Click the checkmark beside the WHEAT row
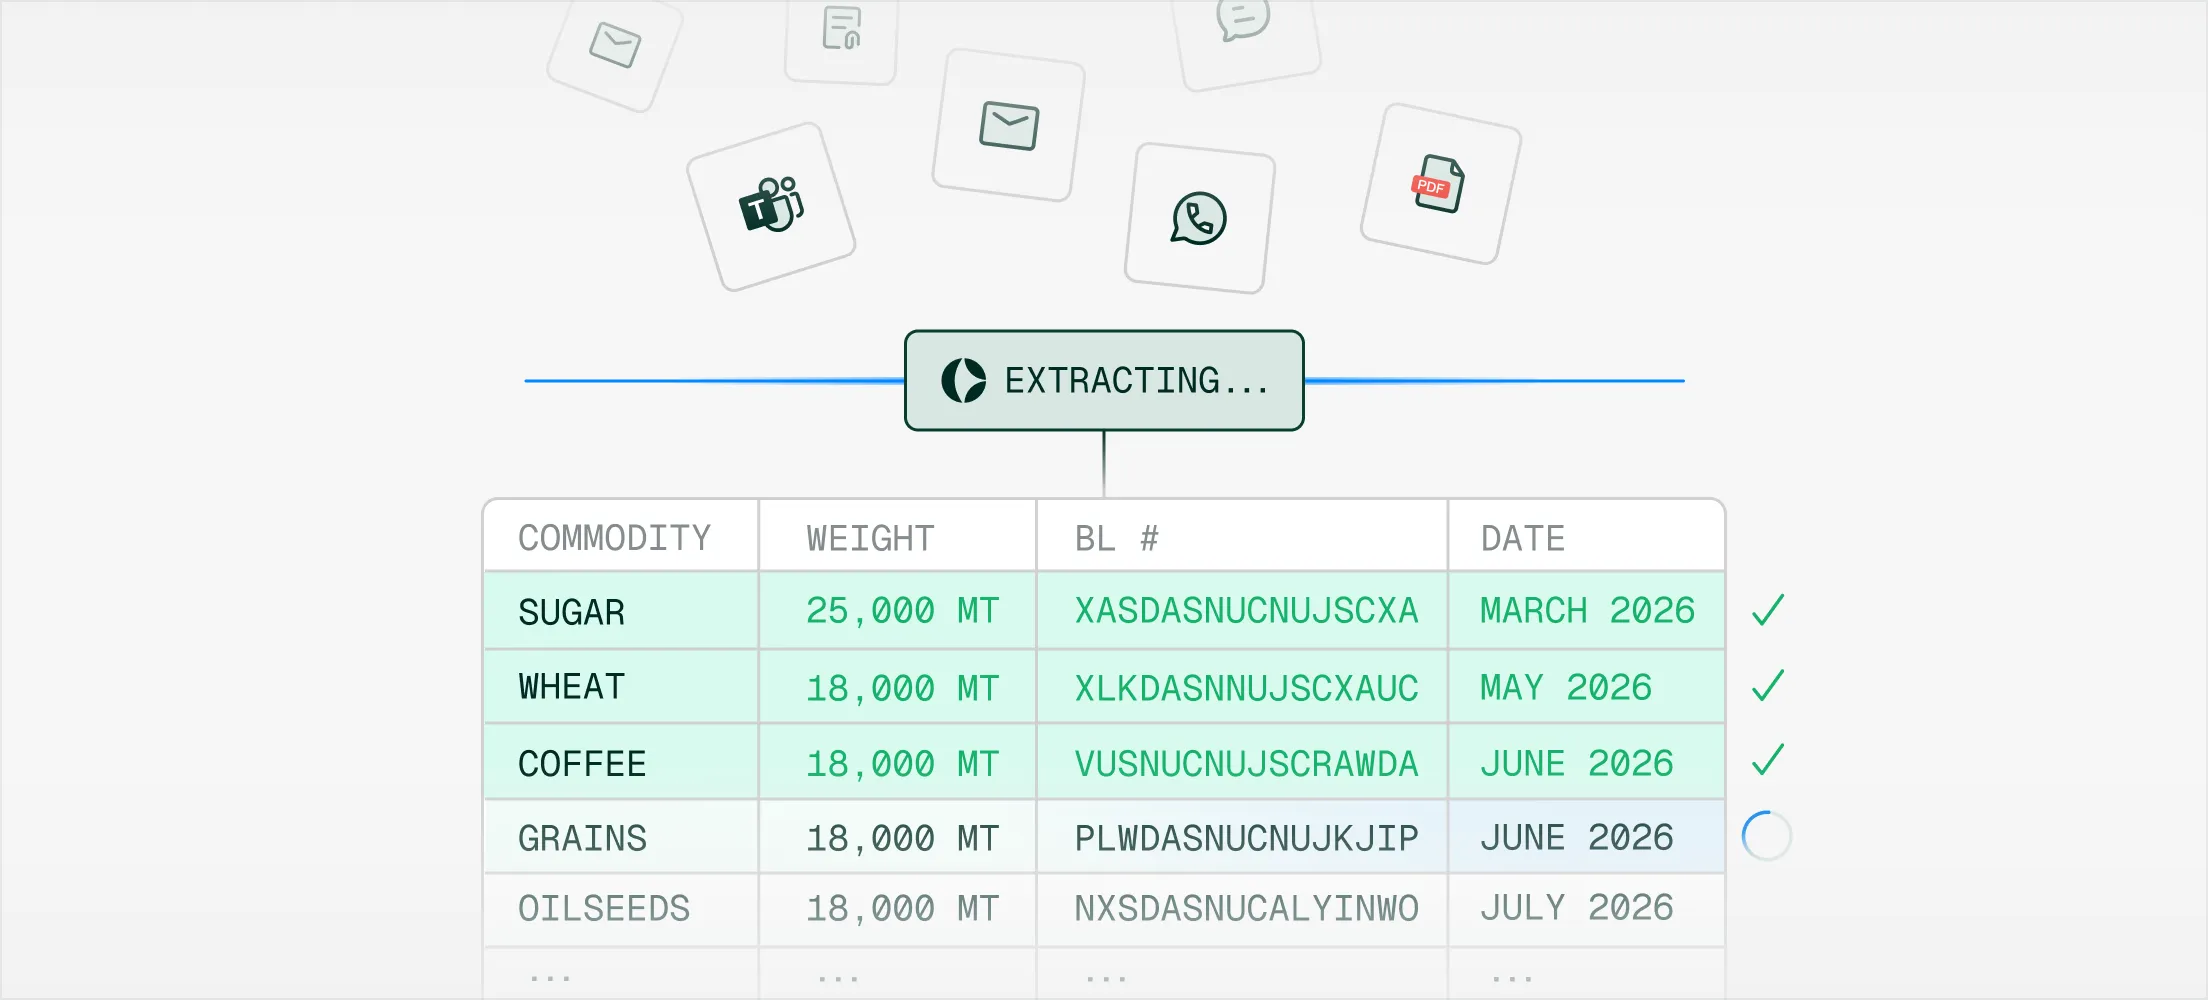This screenshot has height=1000, width=2208. pos(1768,685)
